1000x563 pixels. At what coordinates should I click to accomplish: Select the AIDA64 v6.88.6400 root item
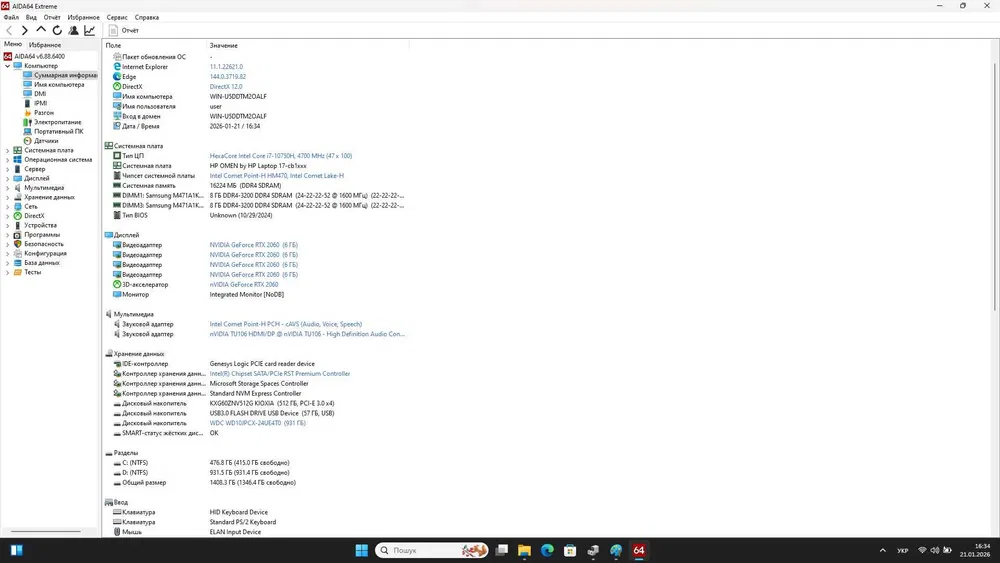[x=39, y=56]
